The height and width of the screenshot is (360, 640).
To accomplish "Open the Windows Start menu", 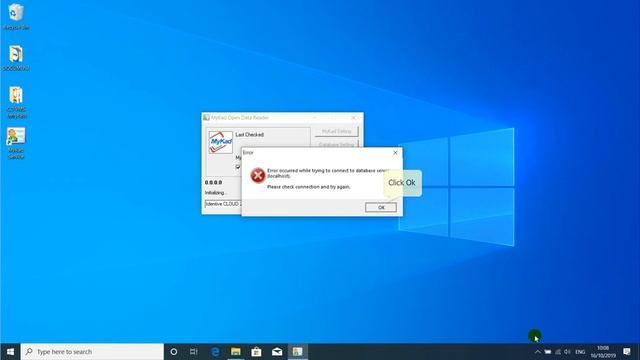I will (x=10, y=351).
